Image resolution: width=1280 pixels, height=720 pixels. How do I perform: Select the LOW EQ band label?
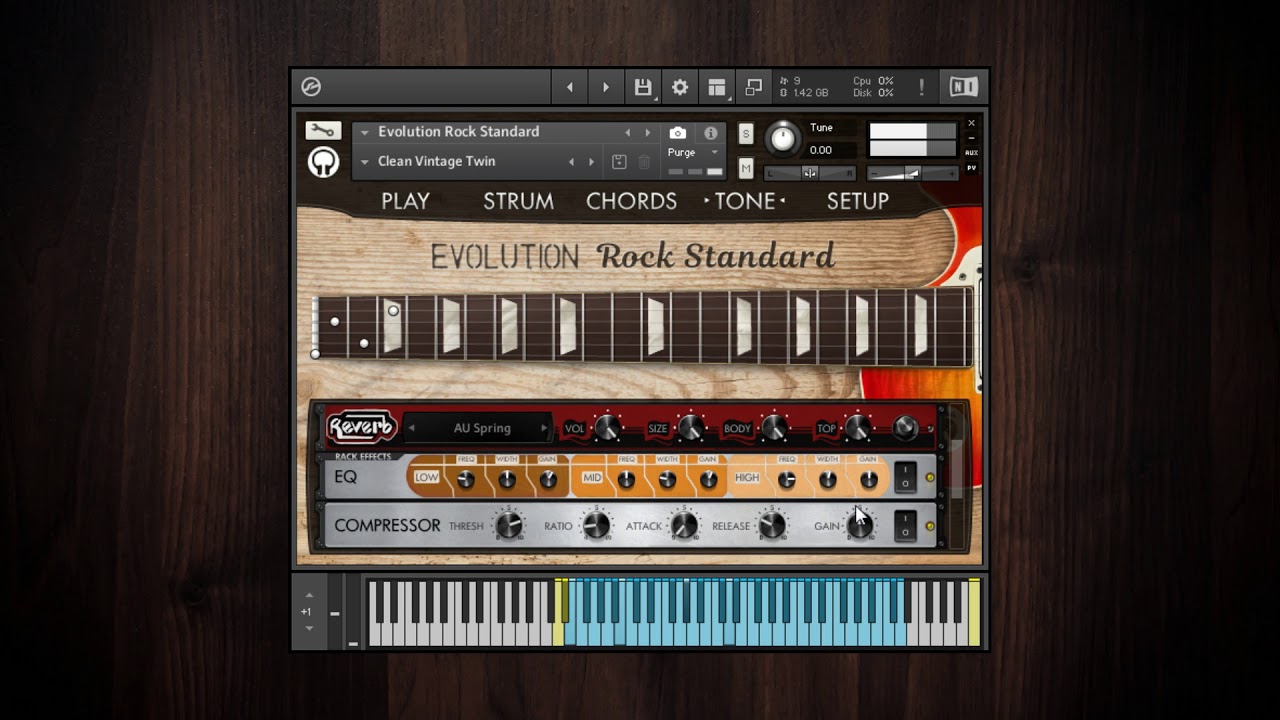427,477
